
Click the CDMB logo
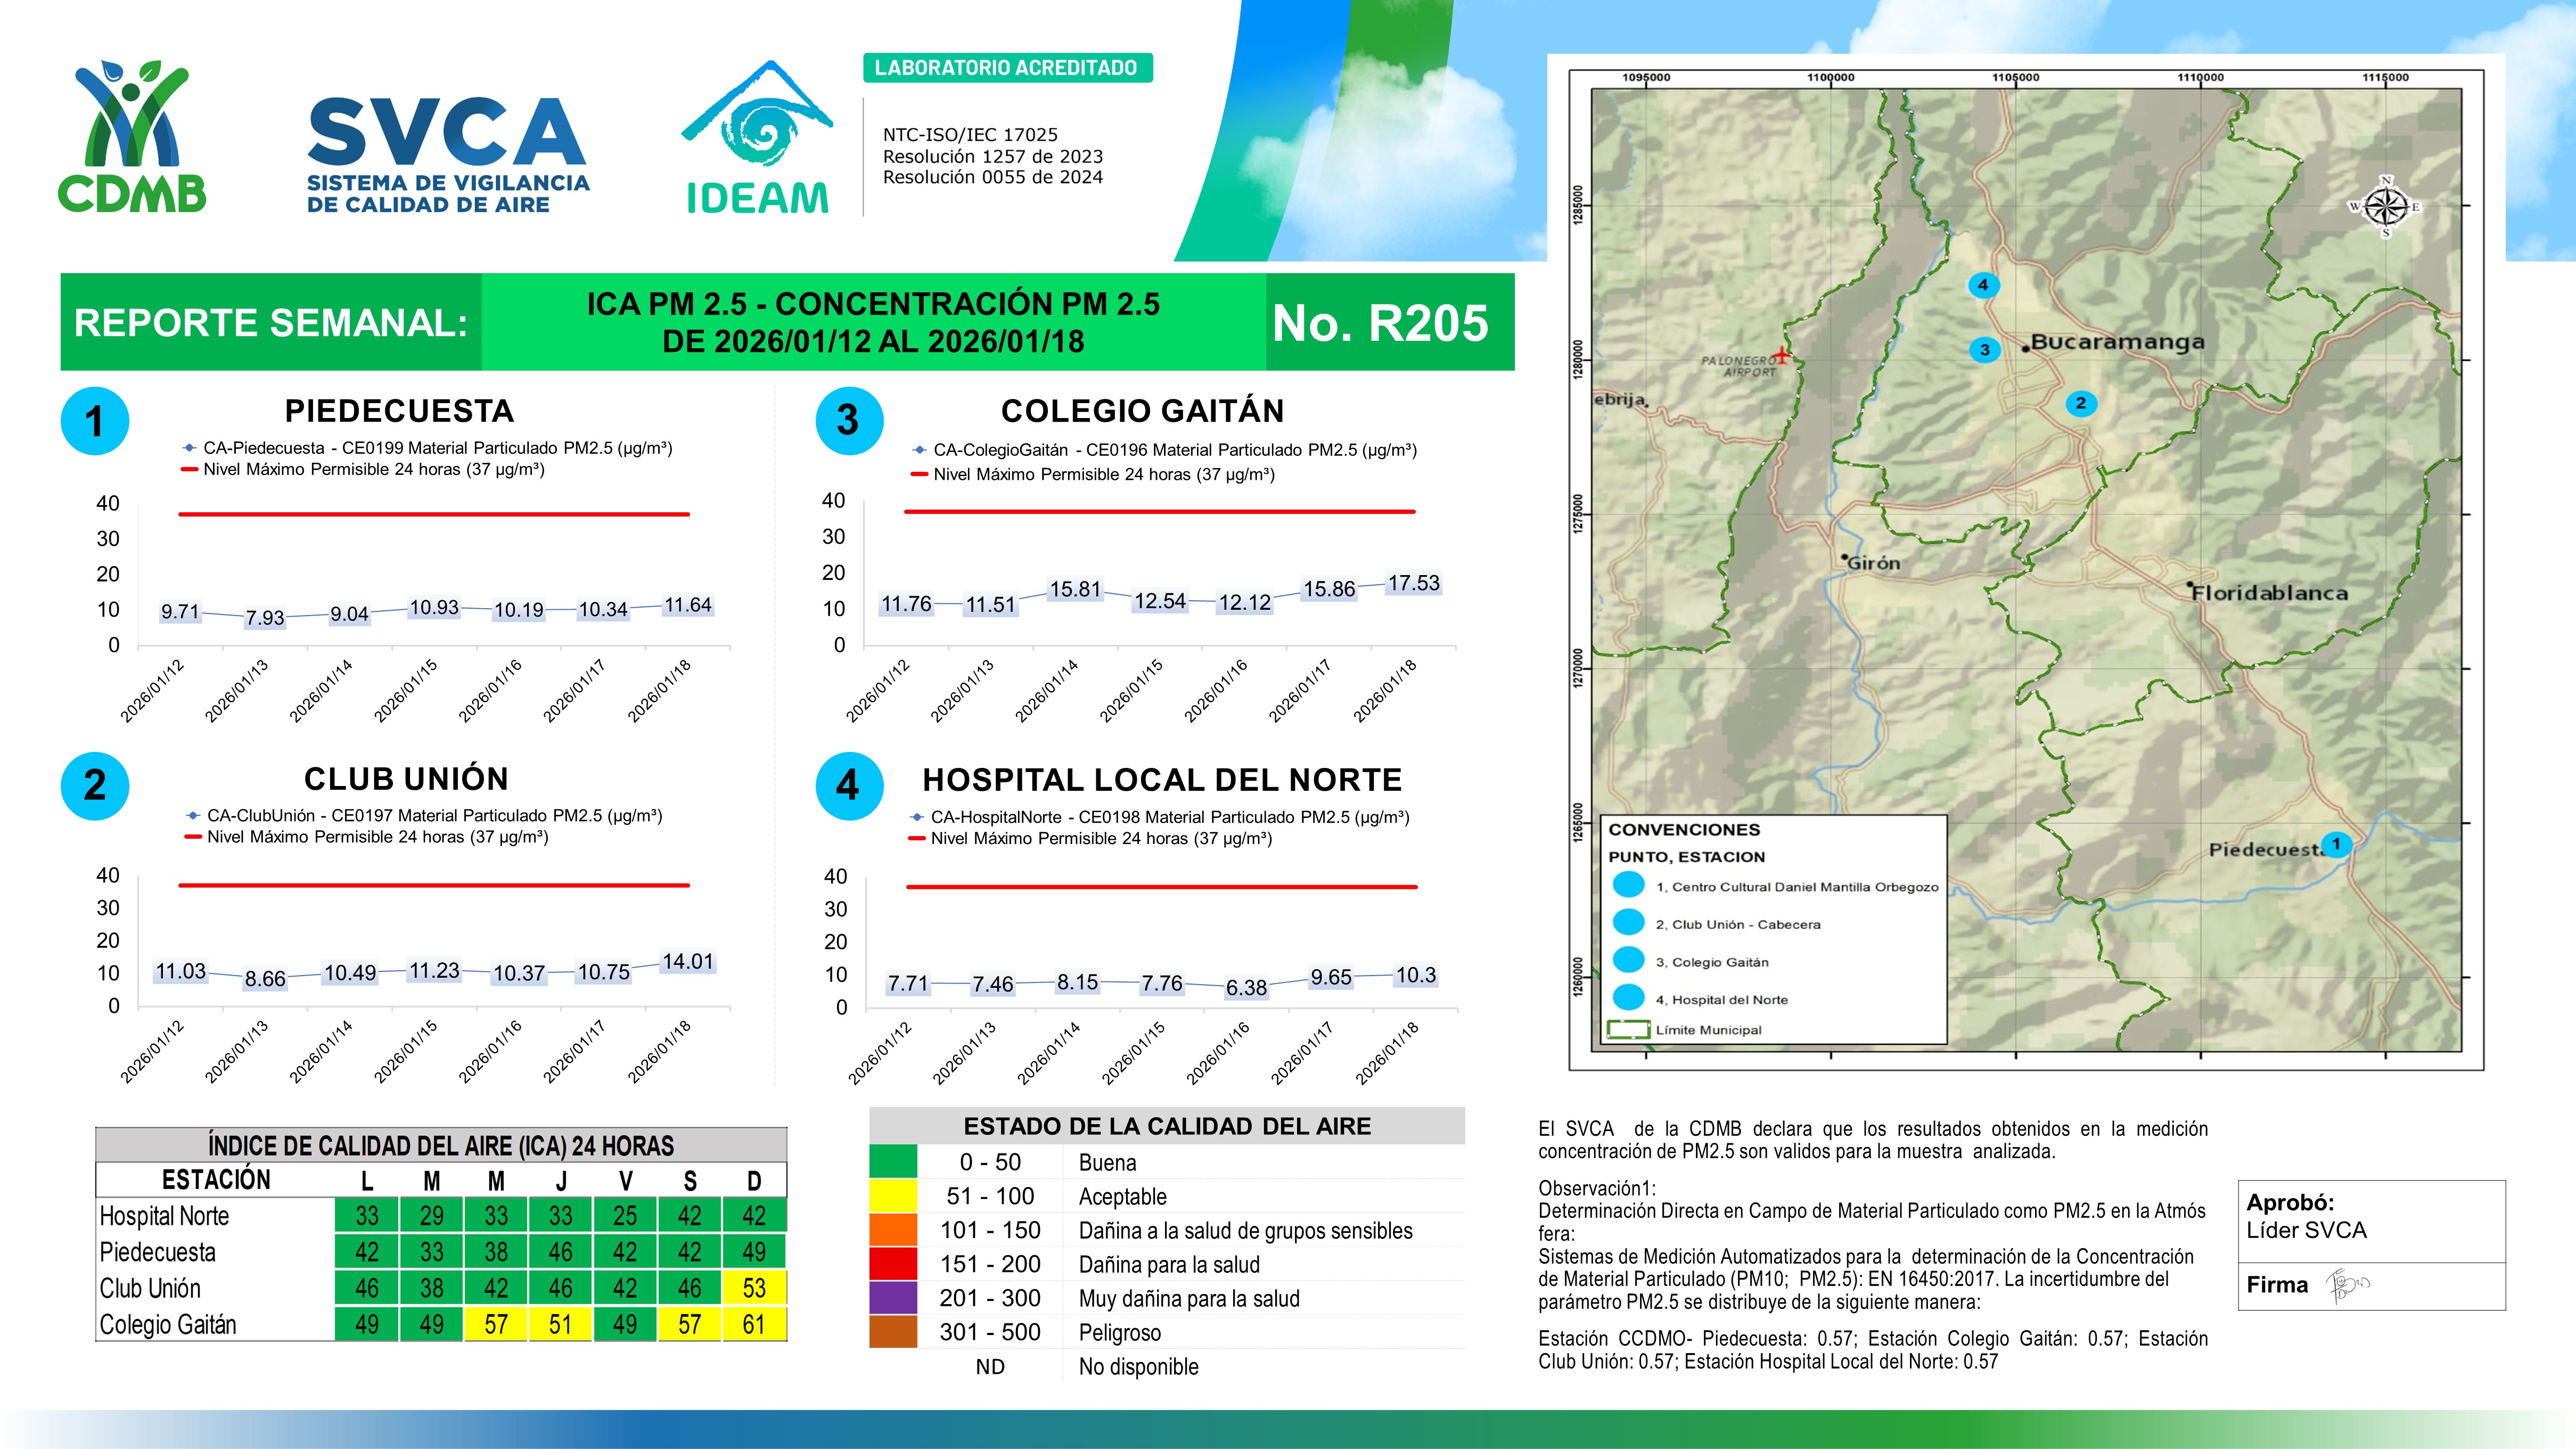point(132,137)
